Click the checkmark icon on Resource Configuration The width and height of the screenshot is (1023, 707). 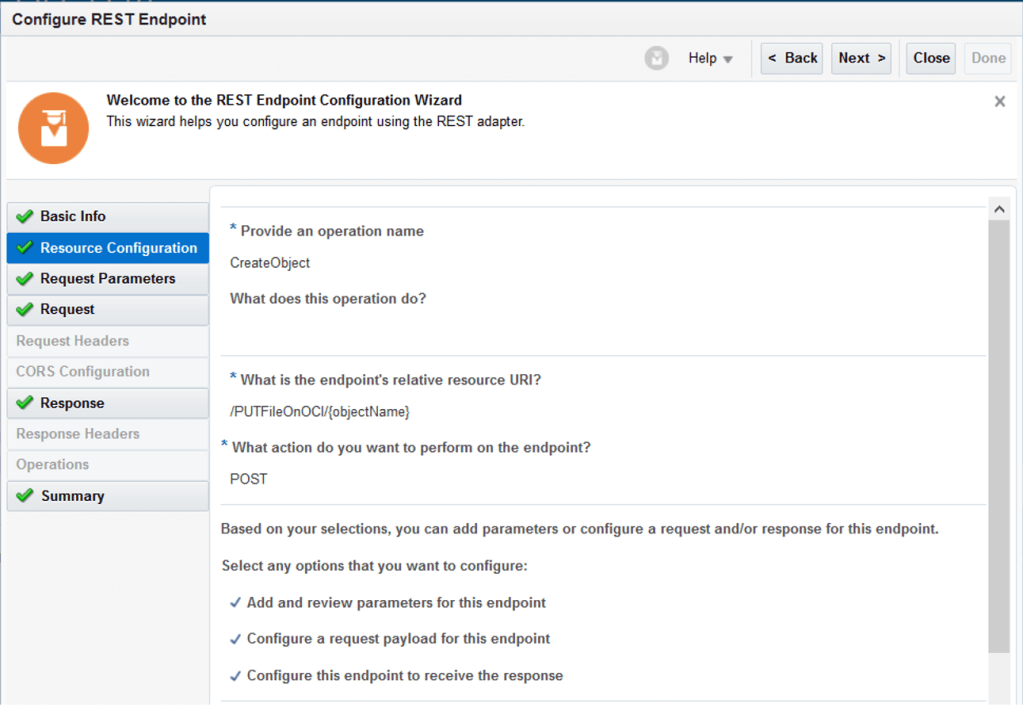(25, 248)
